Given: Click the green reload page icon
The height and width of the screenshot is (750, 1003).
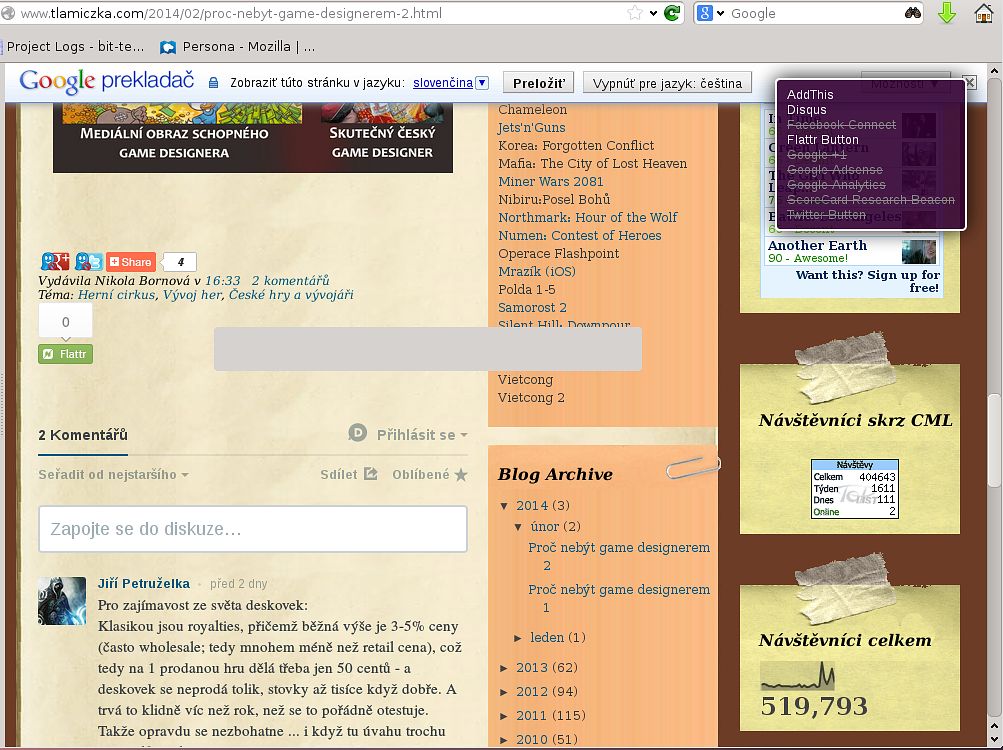Looking at the screenshot, I should [x=672, y=13].
